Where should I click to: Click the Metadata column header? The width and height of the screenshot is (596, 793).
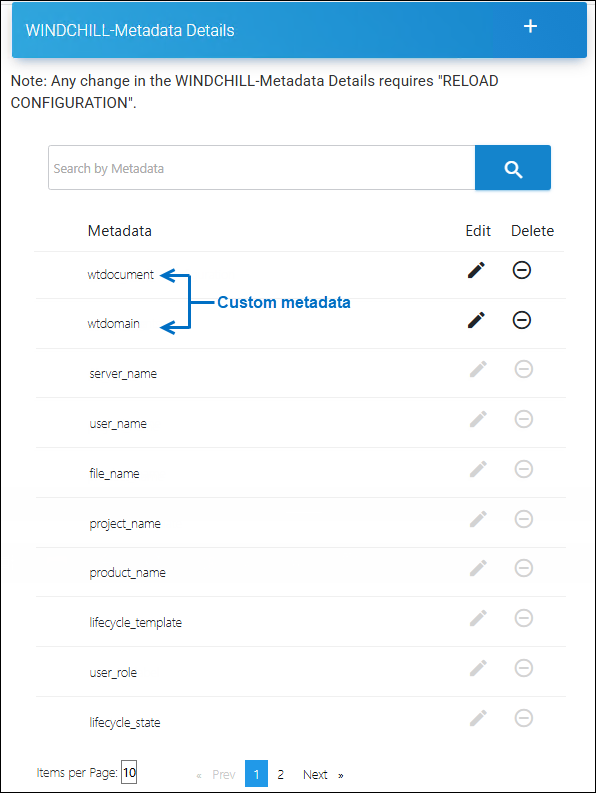(x=119, y=231)
